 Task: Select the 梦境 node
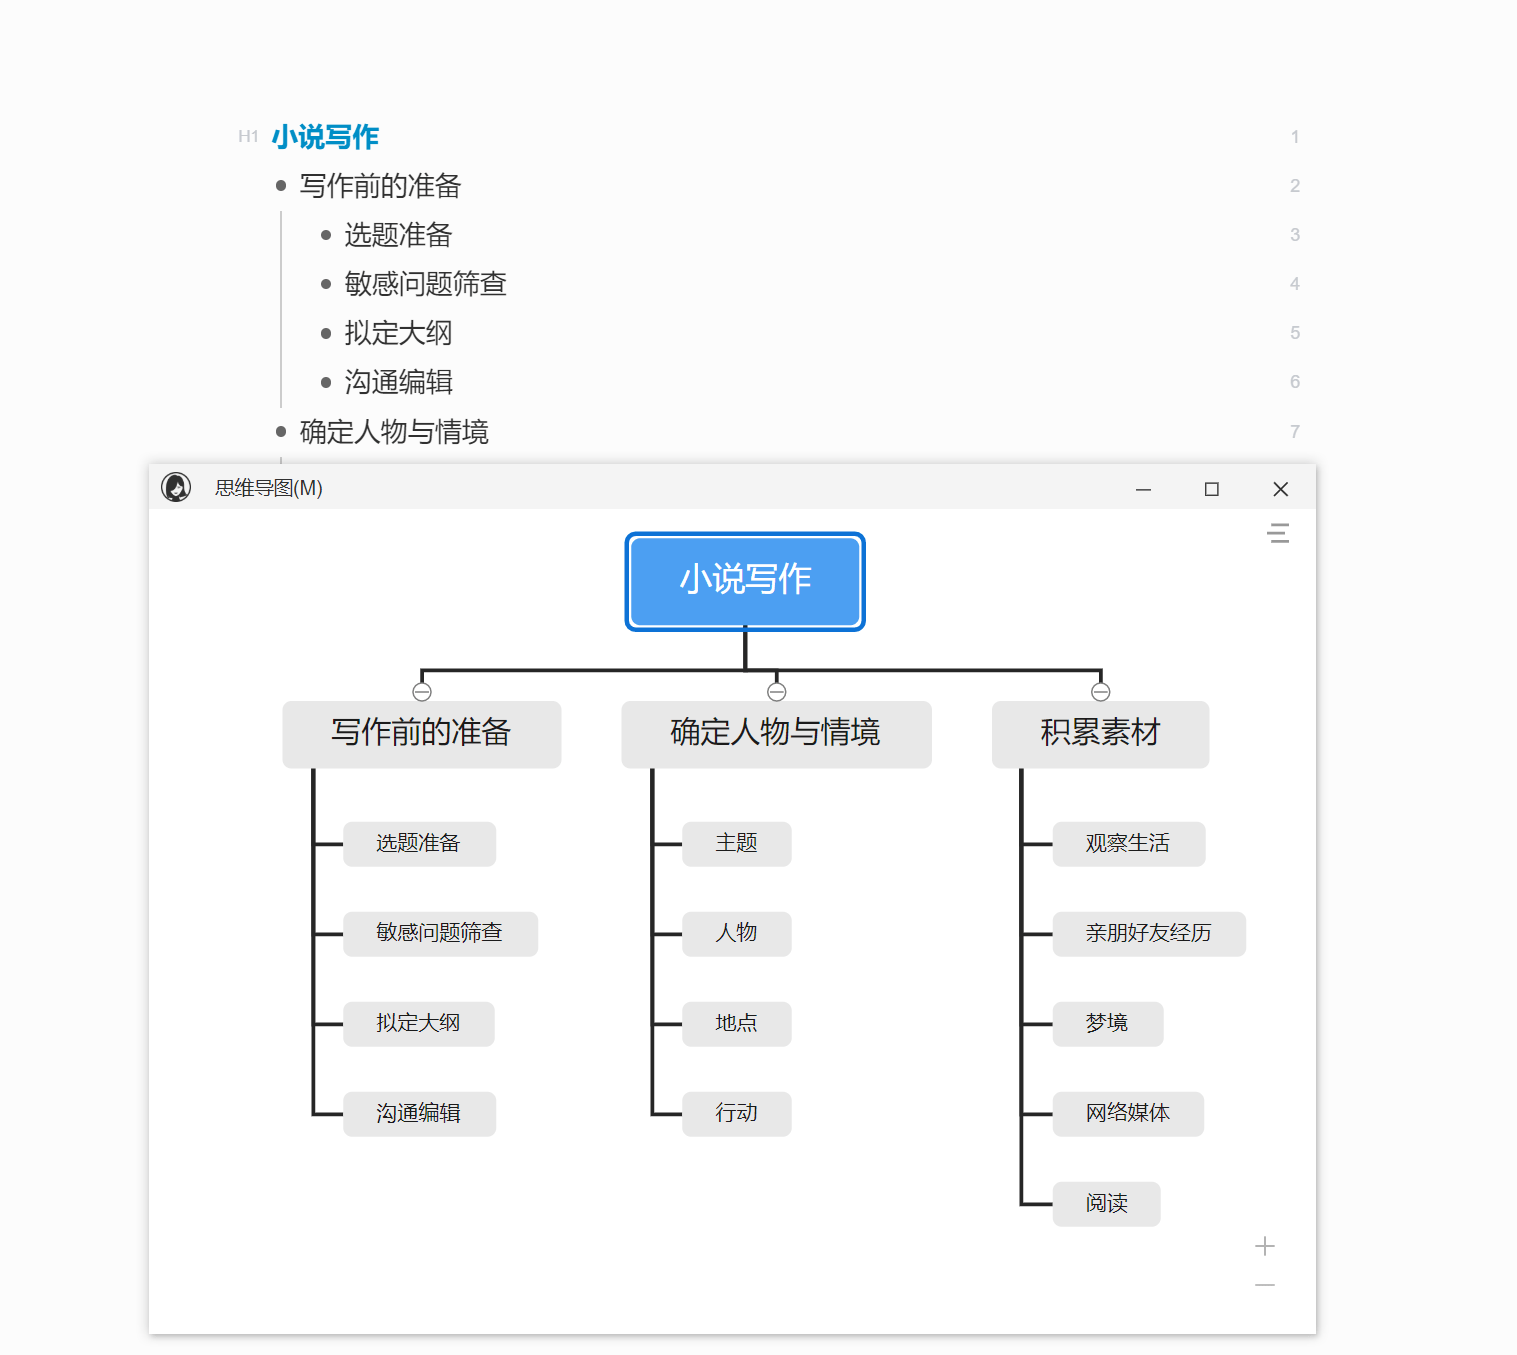[1108, 1024]
